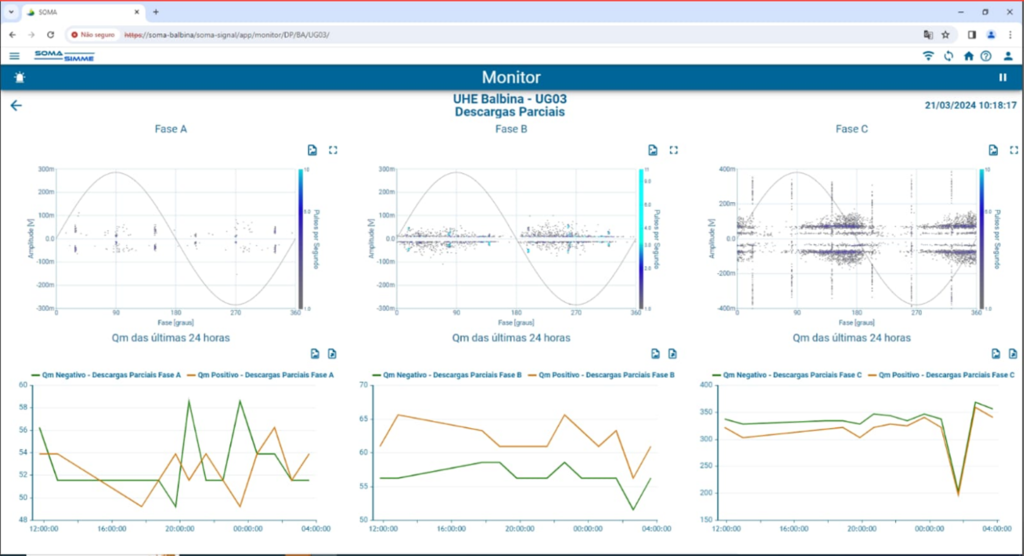Open the help question mark icon
1024x556 pixels.
(x=986, y=56)
